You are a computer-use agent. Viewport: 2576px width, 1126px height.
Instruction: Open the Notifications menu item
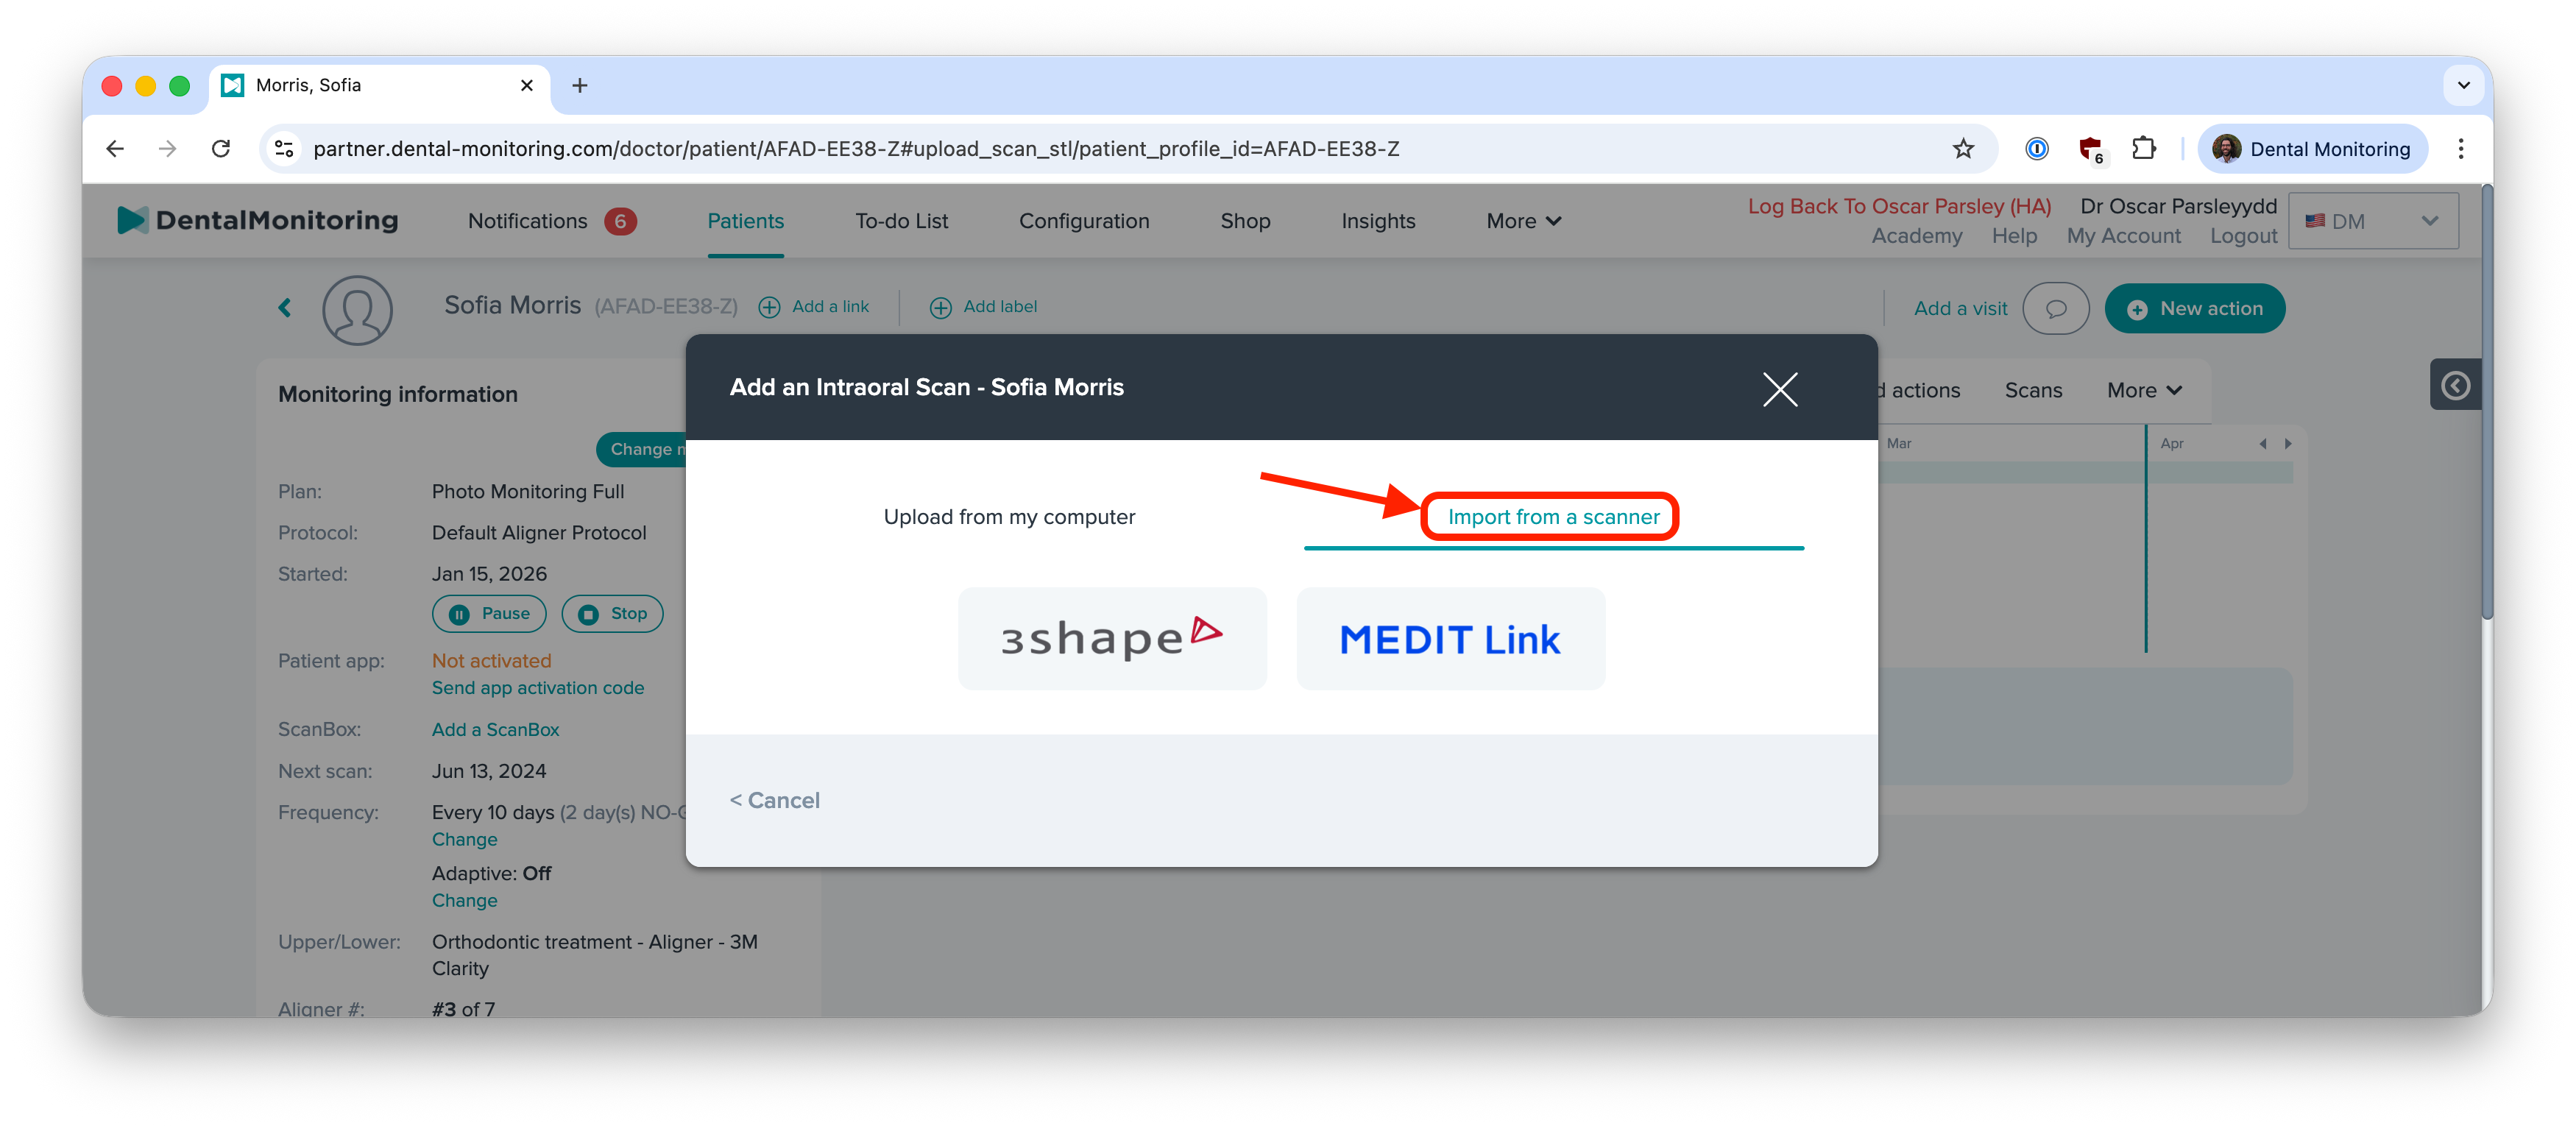coord(527,221)
